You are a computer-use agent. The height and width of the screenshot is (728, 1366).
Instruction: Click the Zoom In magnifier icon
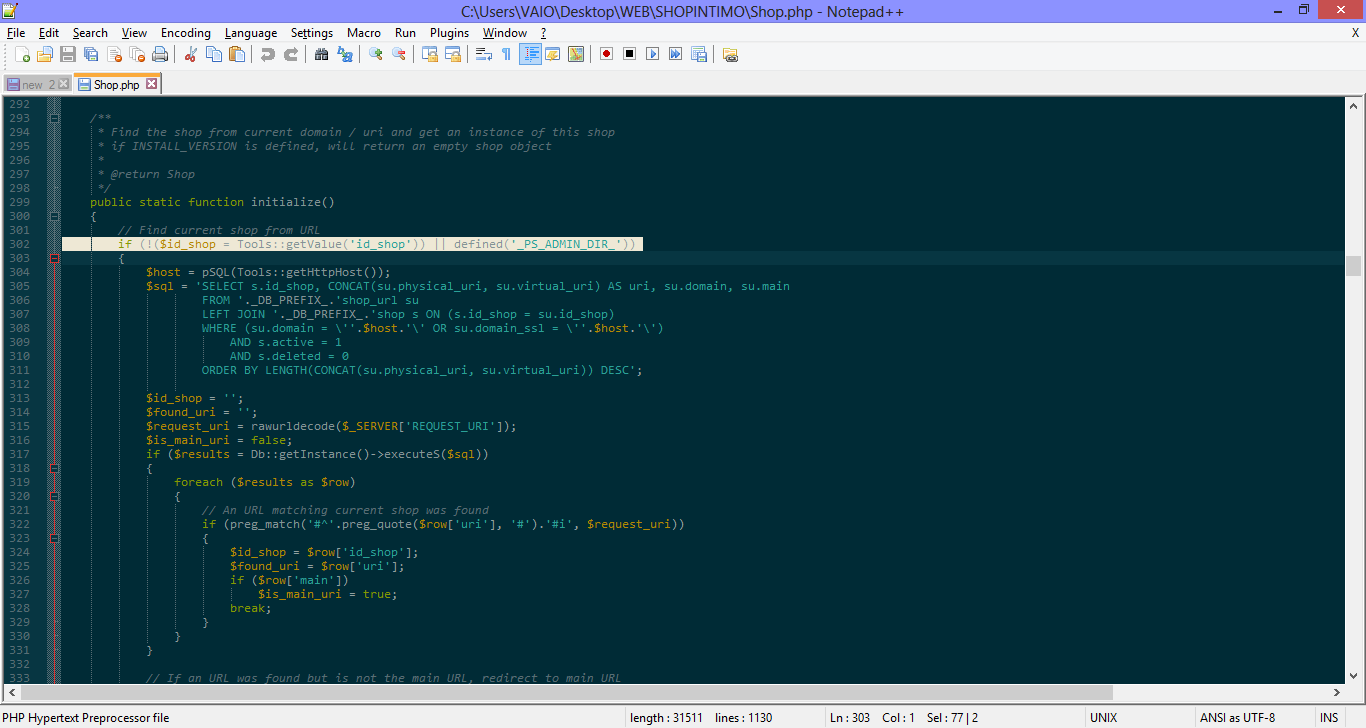click(376, 54)
